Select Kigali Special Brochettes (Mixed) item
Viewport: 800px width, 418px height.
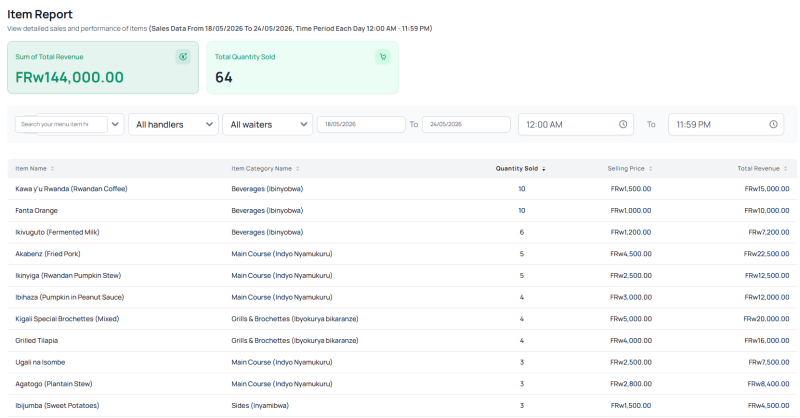click(x=67, y=319)
